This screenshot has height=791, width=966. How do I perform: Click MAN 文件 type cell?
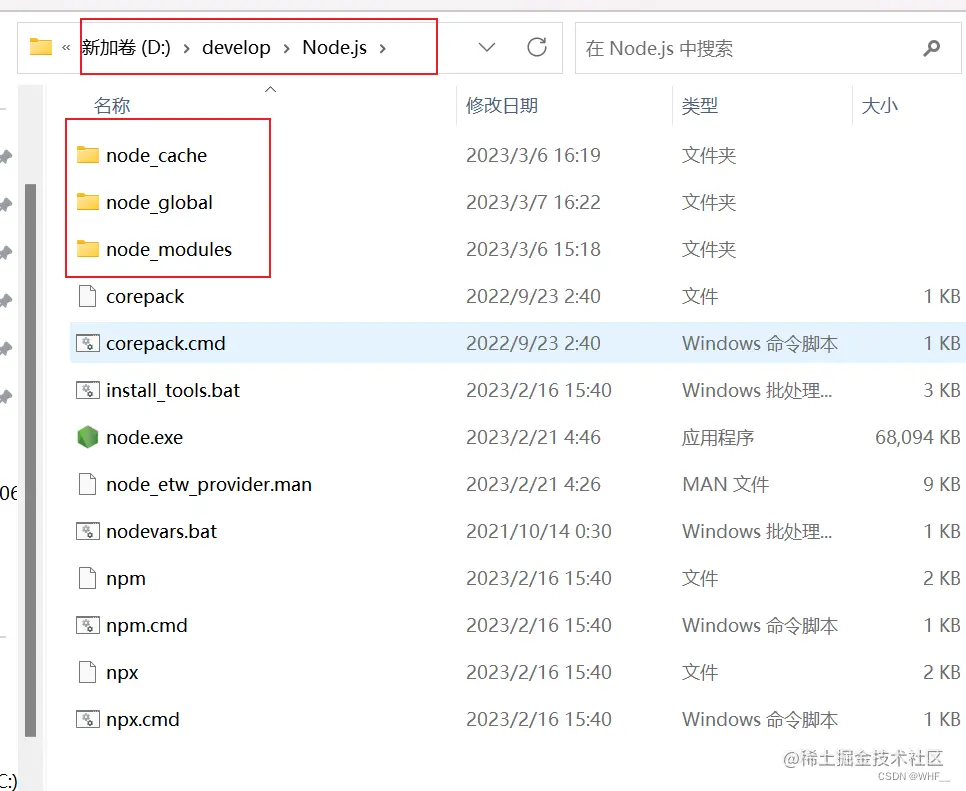[x=726, y=484]
